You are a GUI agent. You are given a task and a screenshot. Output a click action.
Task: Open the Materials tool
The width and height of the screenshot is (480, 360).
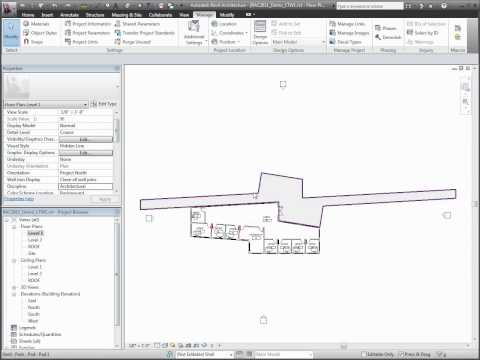[36, 24]
